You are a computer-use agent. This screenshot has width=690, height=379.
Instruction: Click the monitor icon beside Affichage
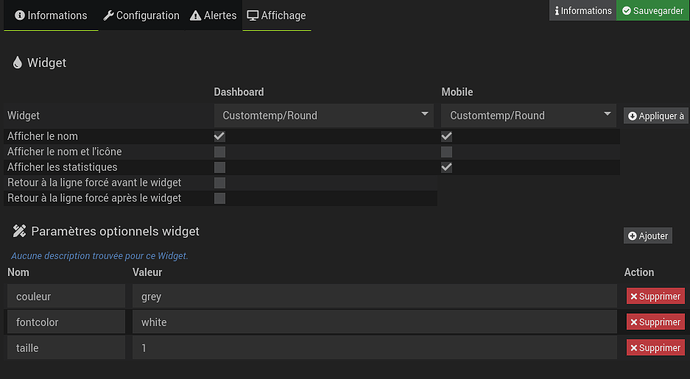click(x=253, y=16)
